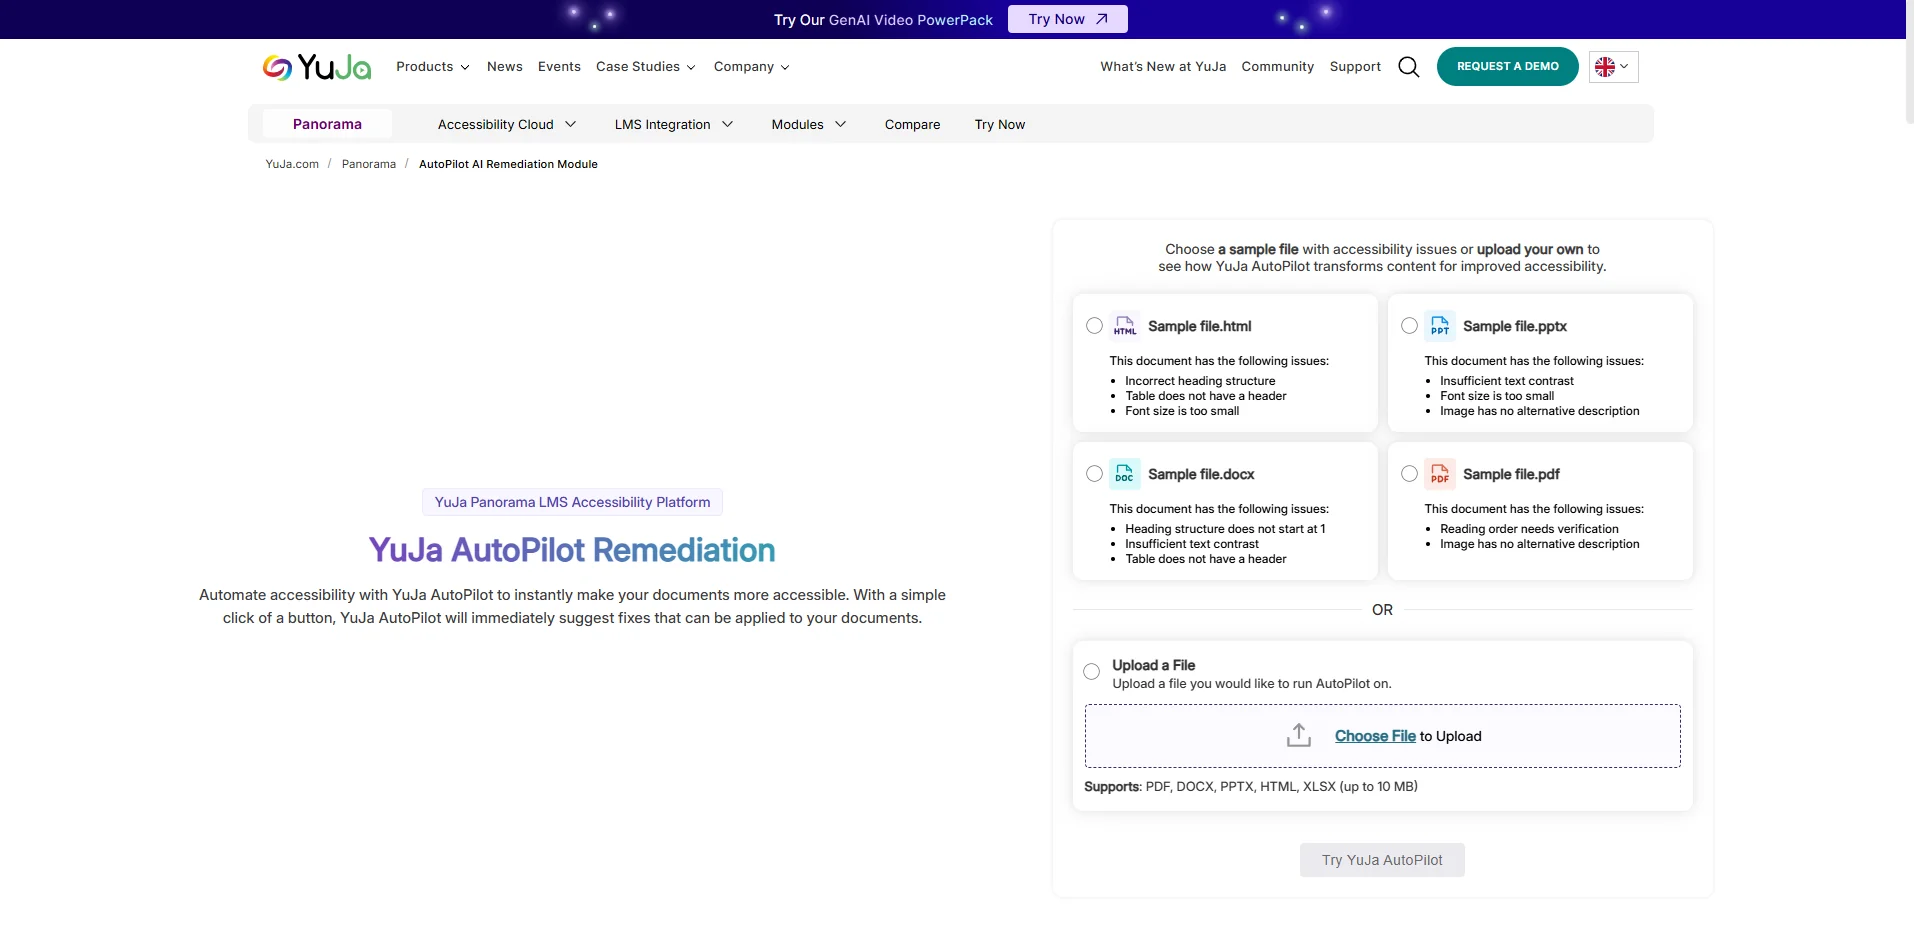
Task: Click the Try Now banner button
Action: click(1067, 19)
